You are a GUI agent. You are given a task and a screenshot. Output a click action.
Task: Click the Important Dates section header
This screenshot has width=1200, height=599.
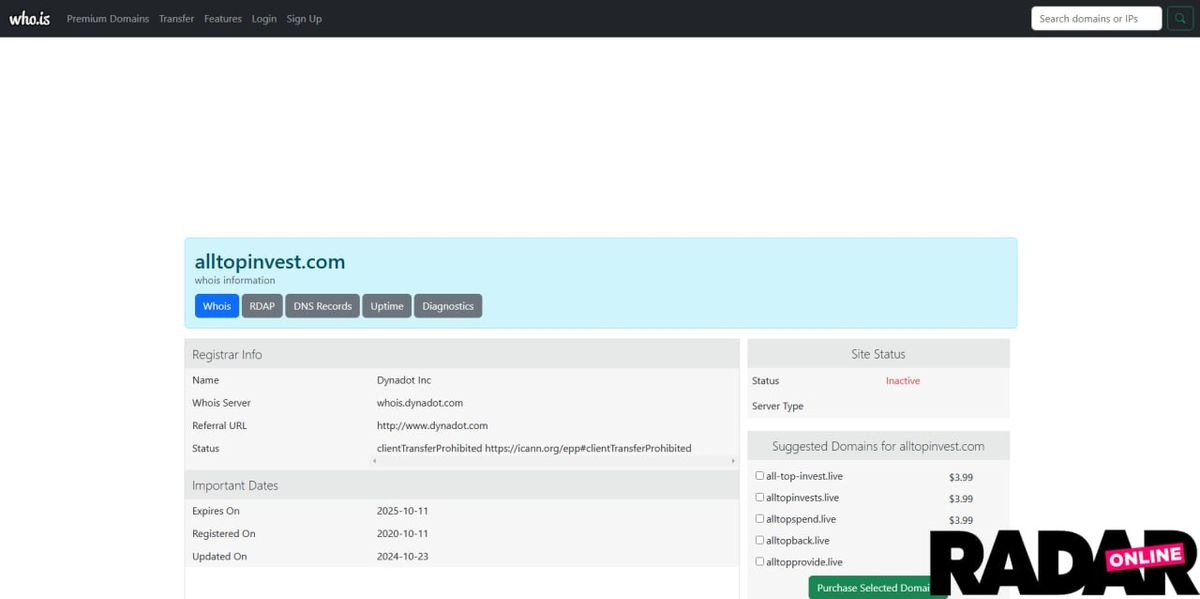[462, 485]
